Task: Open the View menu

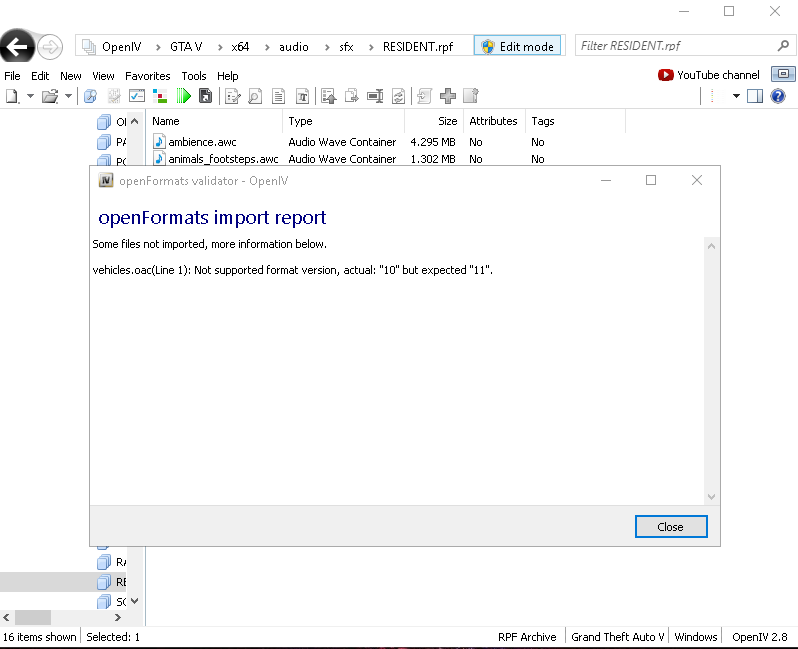Action: (x=103, y=76)
